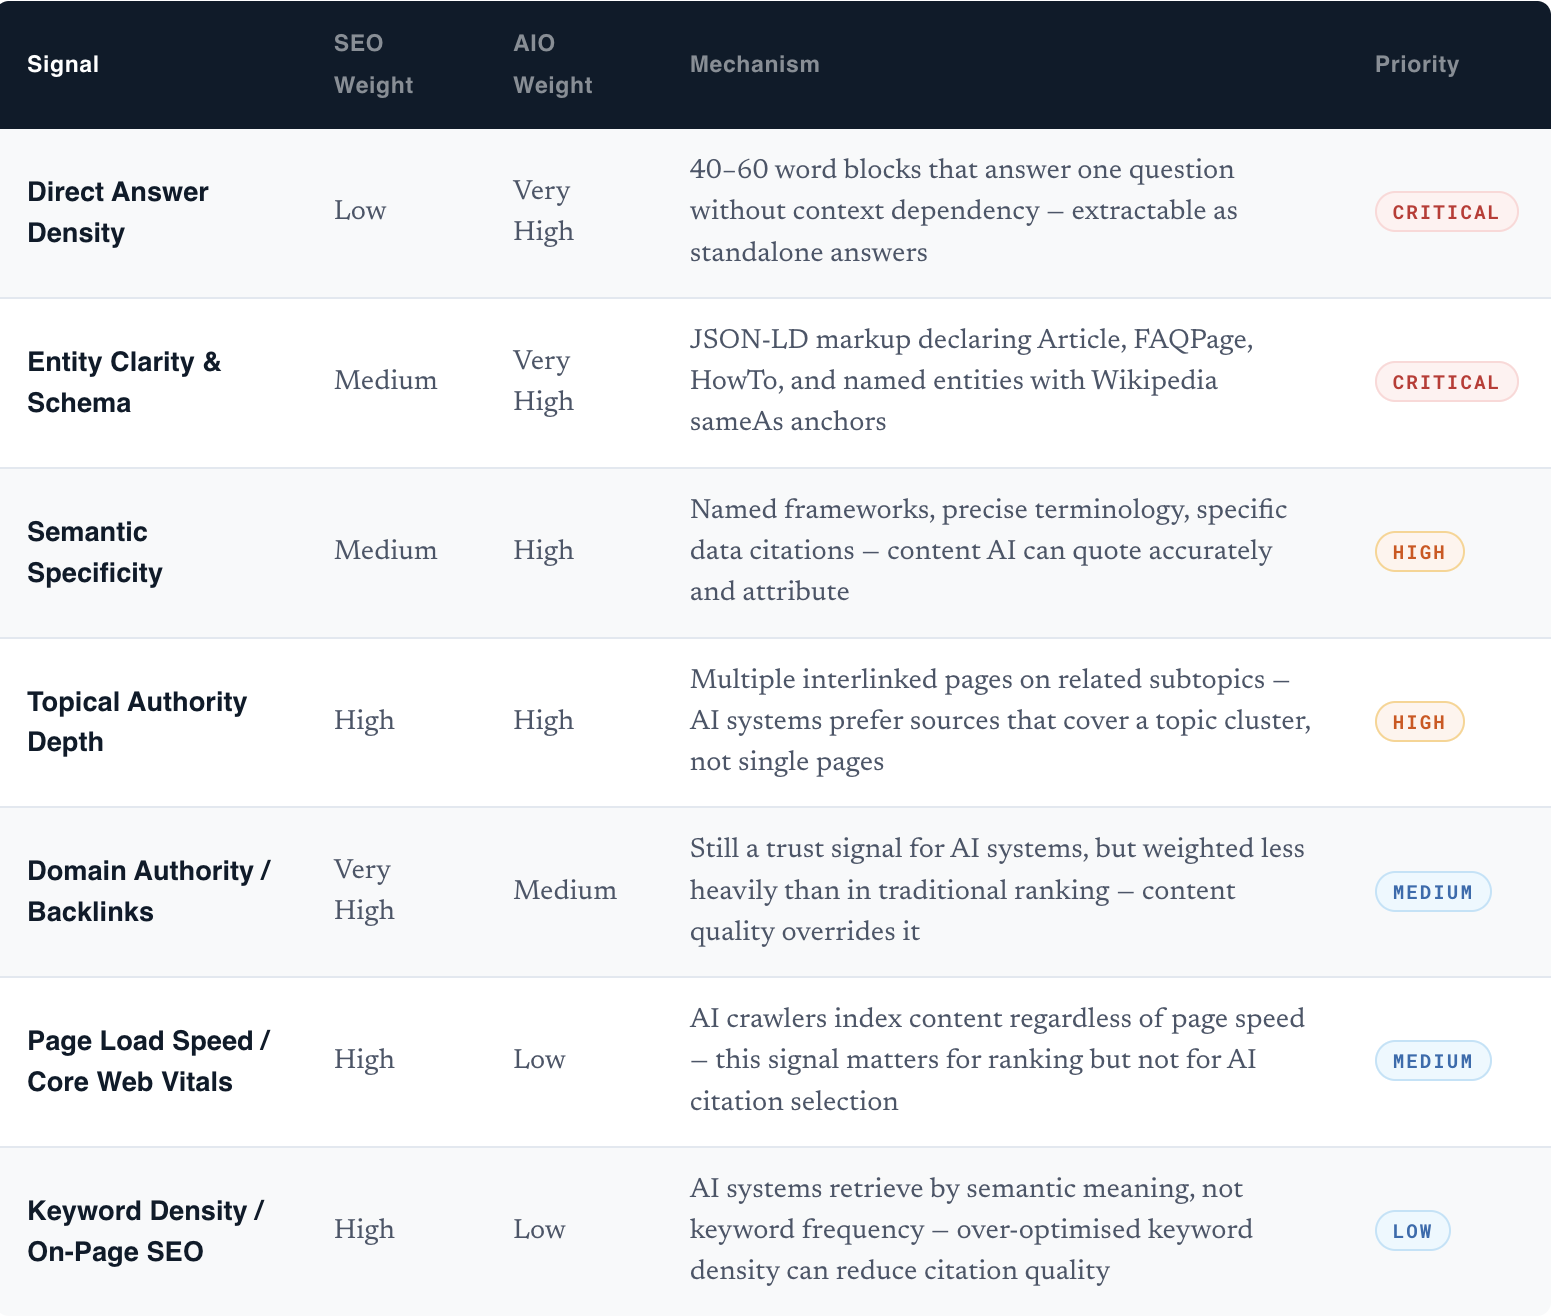Screen dimensions: 1552x1316
Task: Click the HIGH badge on Topical Authority Depth row
Action: (1418, 721)
